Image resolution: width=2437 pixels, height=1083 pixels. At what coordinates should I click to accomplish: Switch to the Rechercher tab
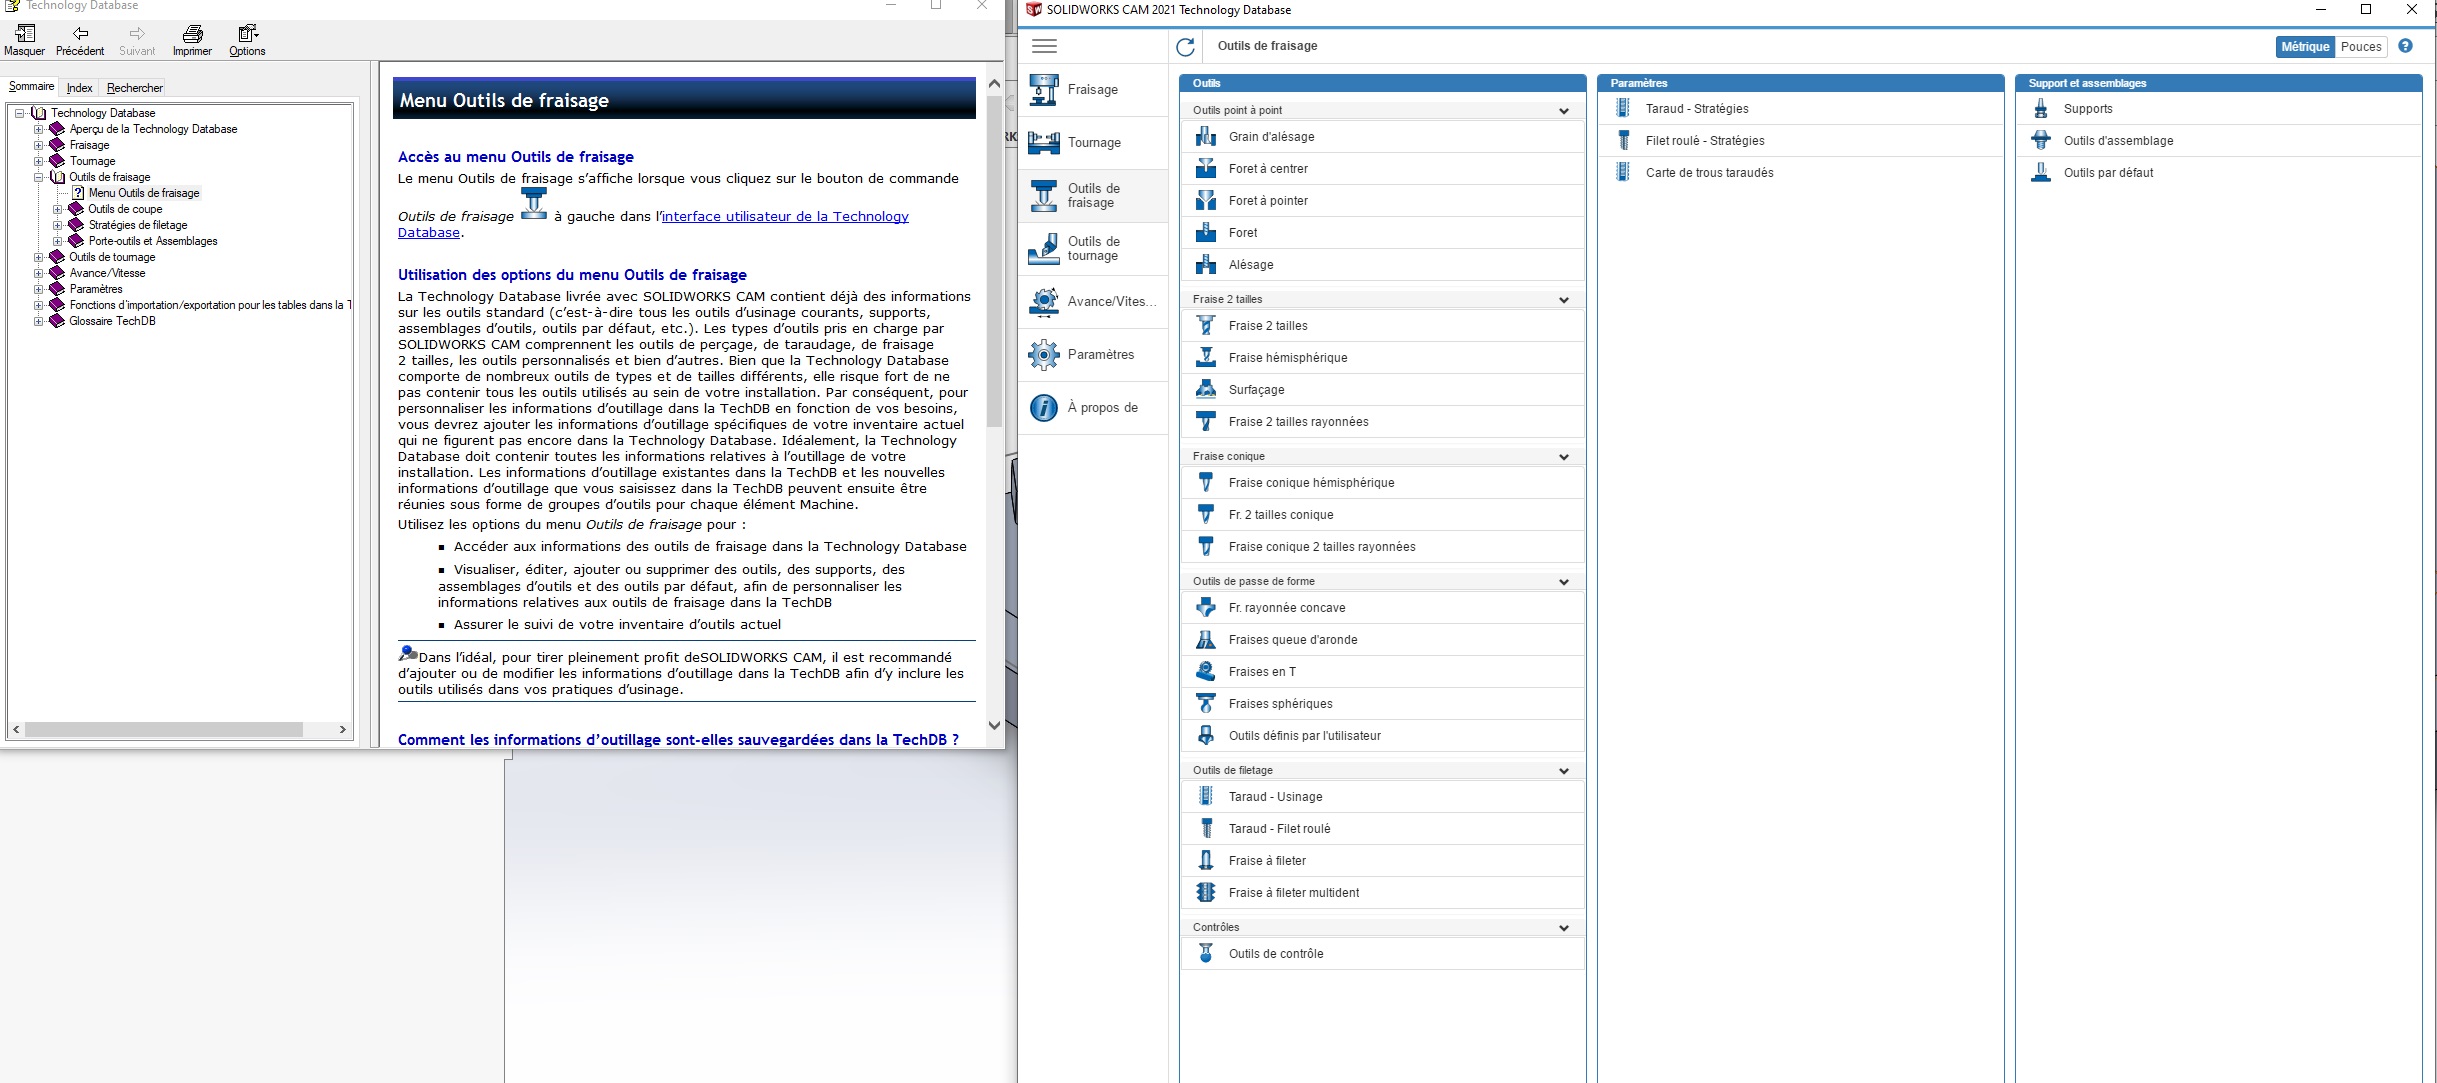click(134, 88)
